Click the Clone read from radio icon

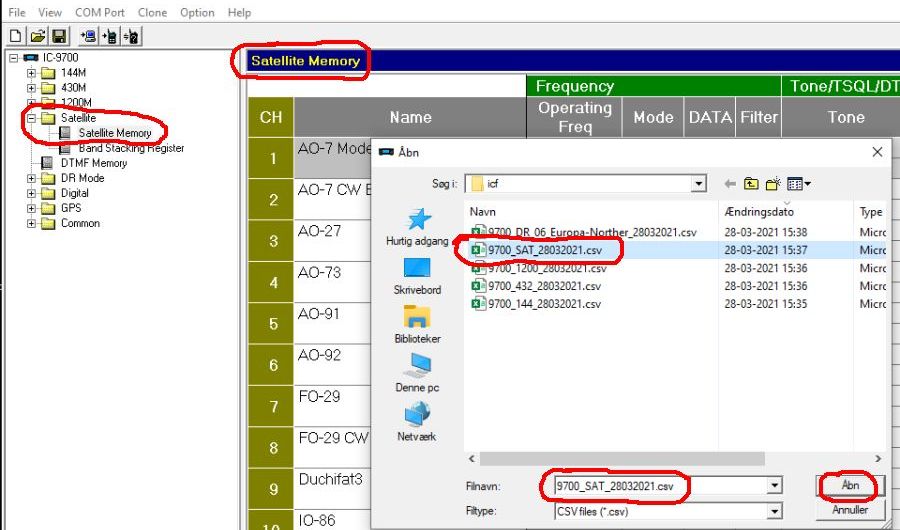pos(88,36)
